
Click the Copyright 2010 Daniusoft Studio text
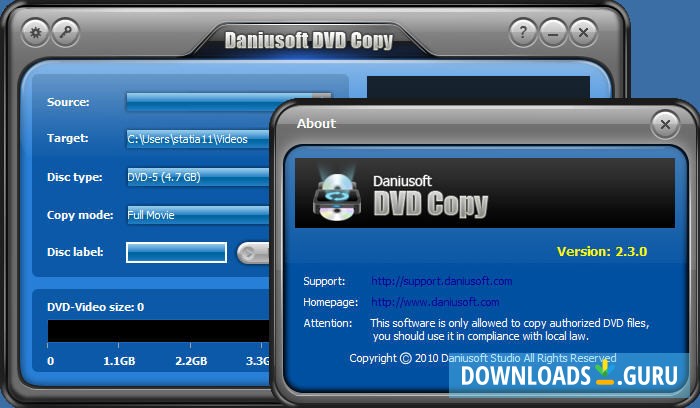point(483,358)
